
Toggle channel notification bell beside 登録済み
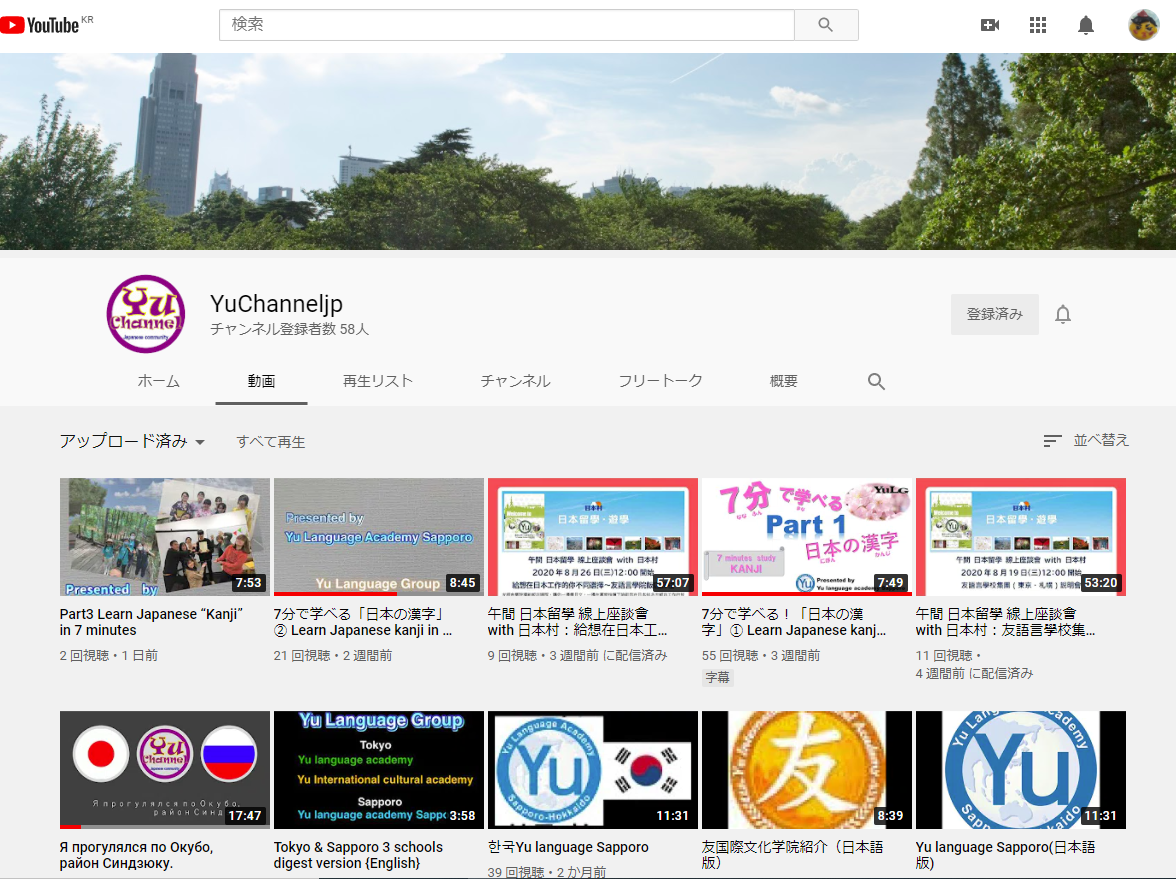tap(1063, 315)
